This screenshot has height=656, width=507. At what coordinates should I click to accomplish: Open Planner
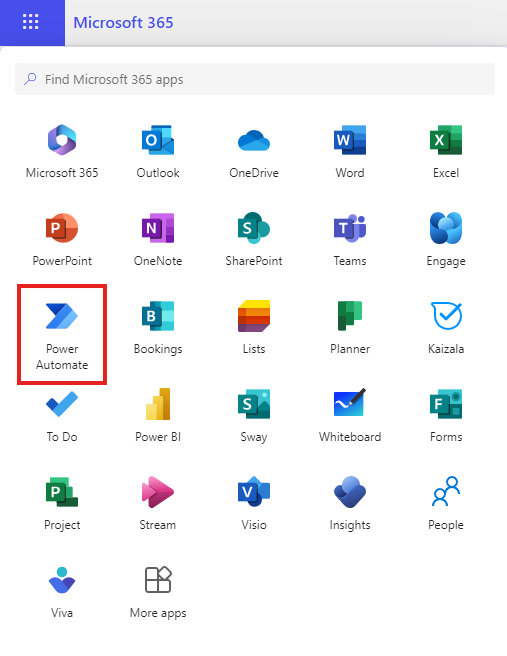click(350, 328)
